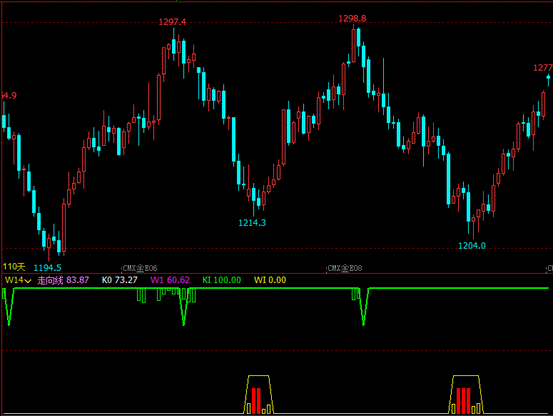Click the CMX金E08 contract marker
The image size is (553, 416).
(x=345, y=268)
